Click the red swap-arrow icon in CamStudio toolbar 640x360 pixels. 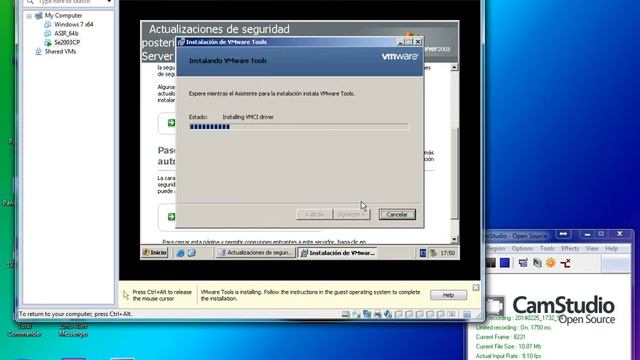(x=565, y=263)
